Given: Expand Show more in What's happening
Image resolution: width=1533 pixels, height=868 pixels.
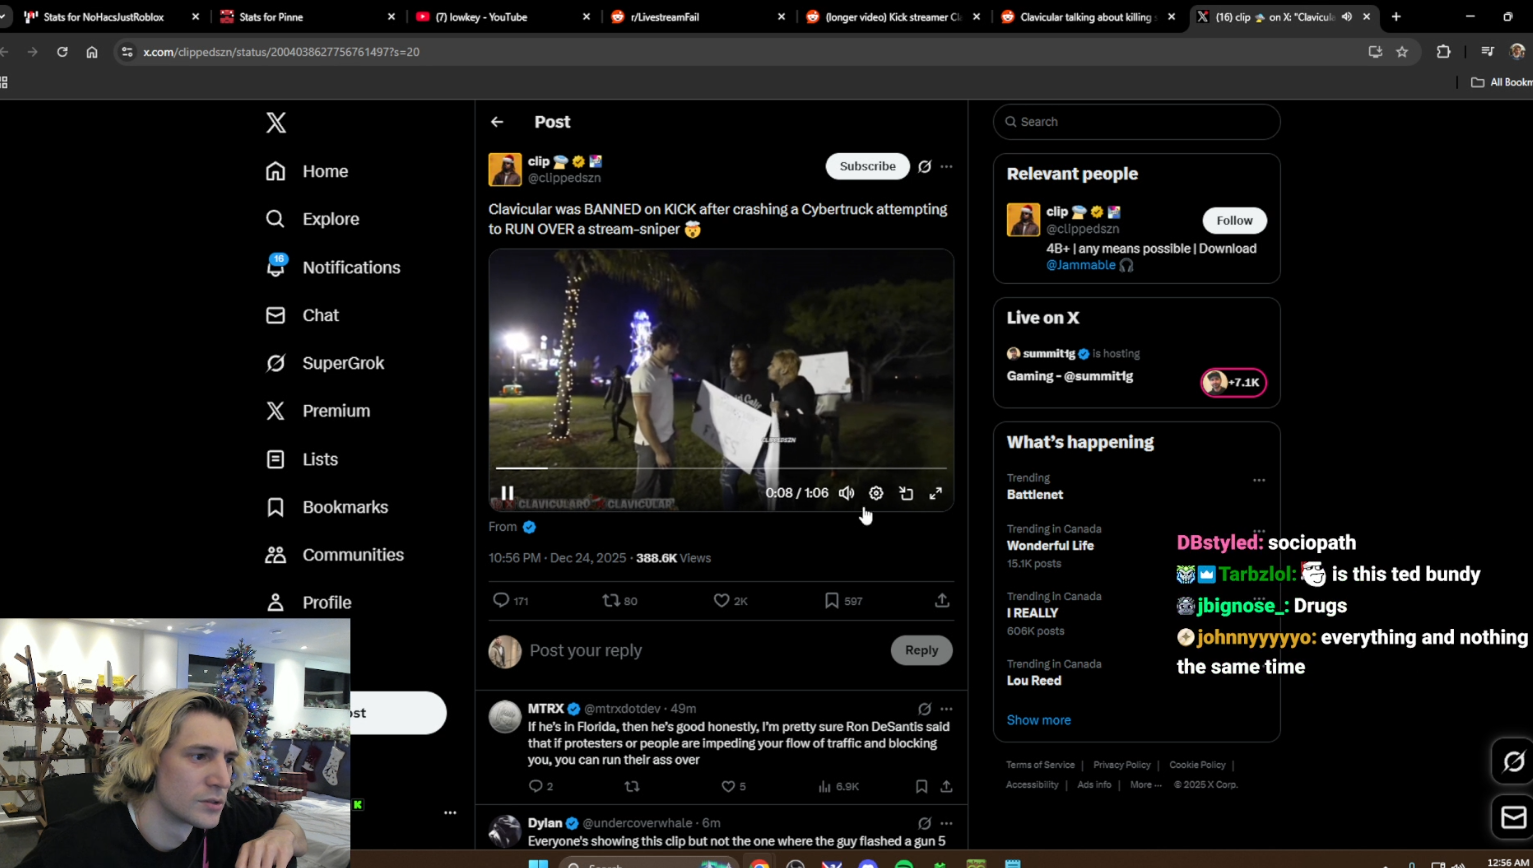Looking at the screenshot, I should tap(1038, 720).
